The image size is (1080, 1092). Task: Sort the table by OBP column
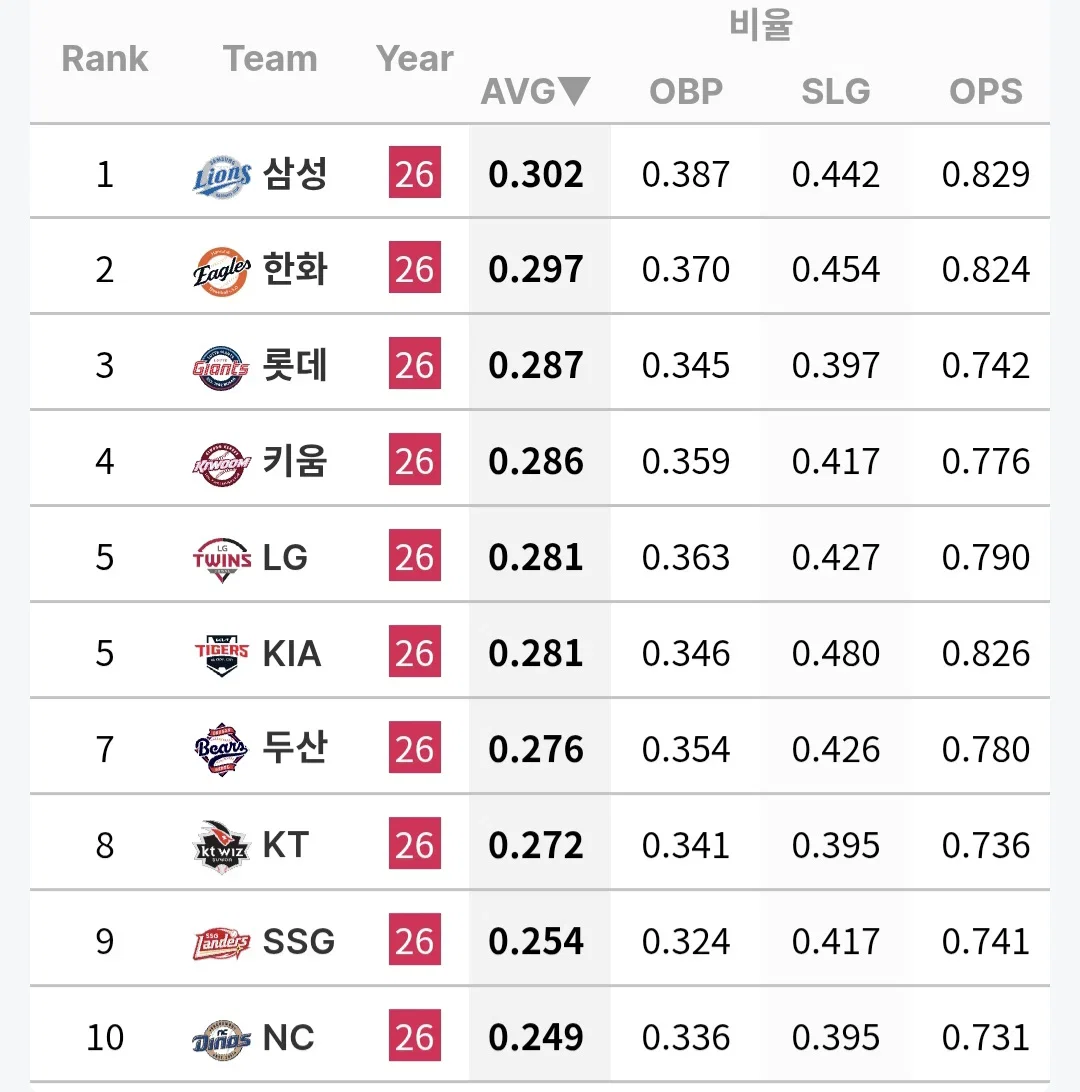pos(686,91)
